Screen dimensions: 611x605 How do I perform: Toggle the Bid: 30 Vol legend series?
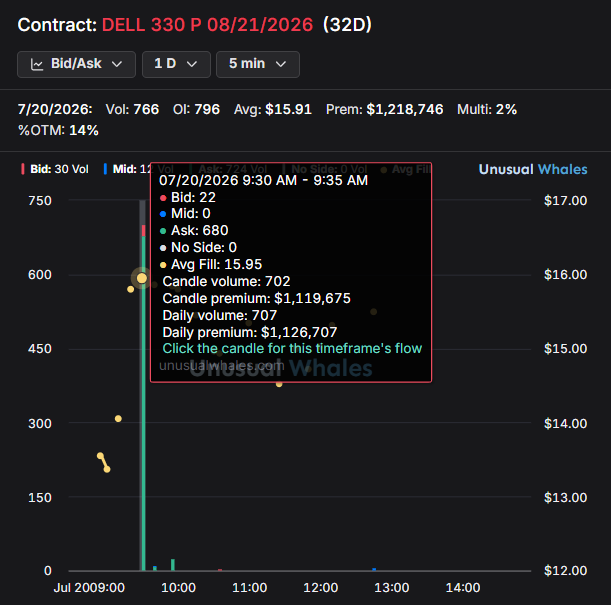coord(55,169)
